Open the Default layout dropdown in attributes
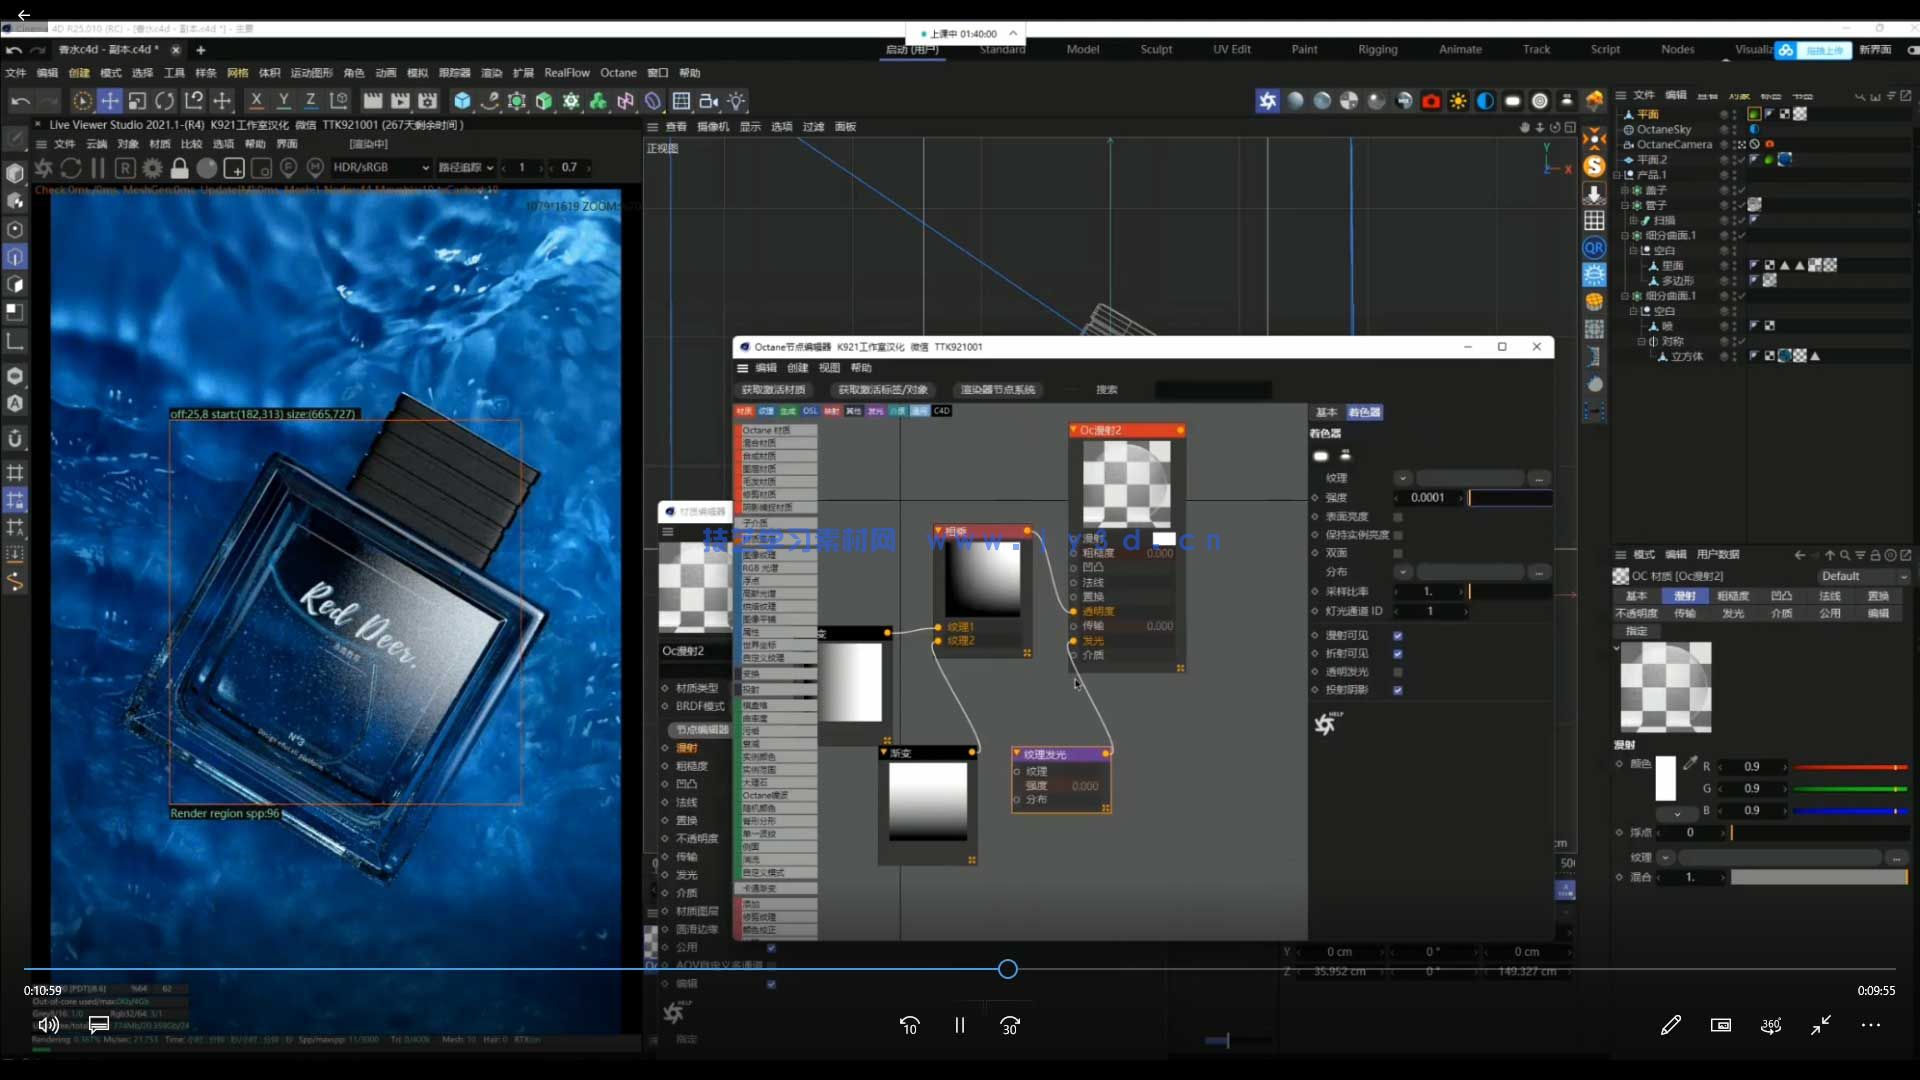 click(x=1864, y=576)
